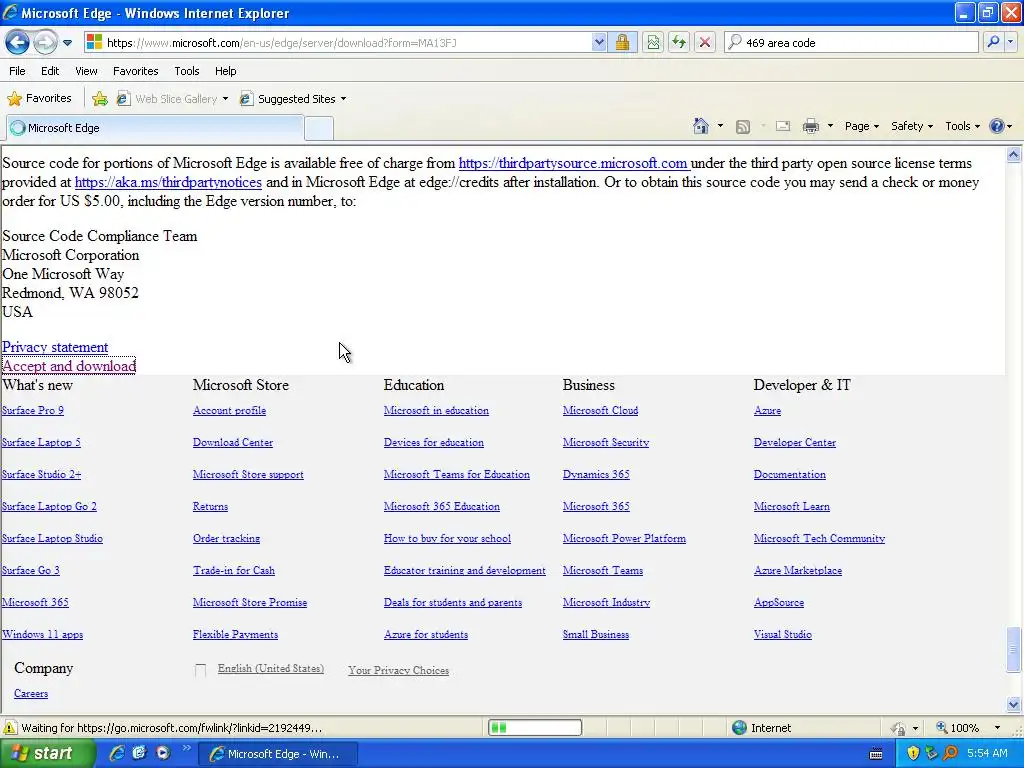Click Microsoft Edge taskbar window button
This screenshot has width=1024, height=768.
coord(278,754)
